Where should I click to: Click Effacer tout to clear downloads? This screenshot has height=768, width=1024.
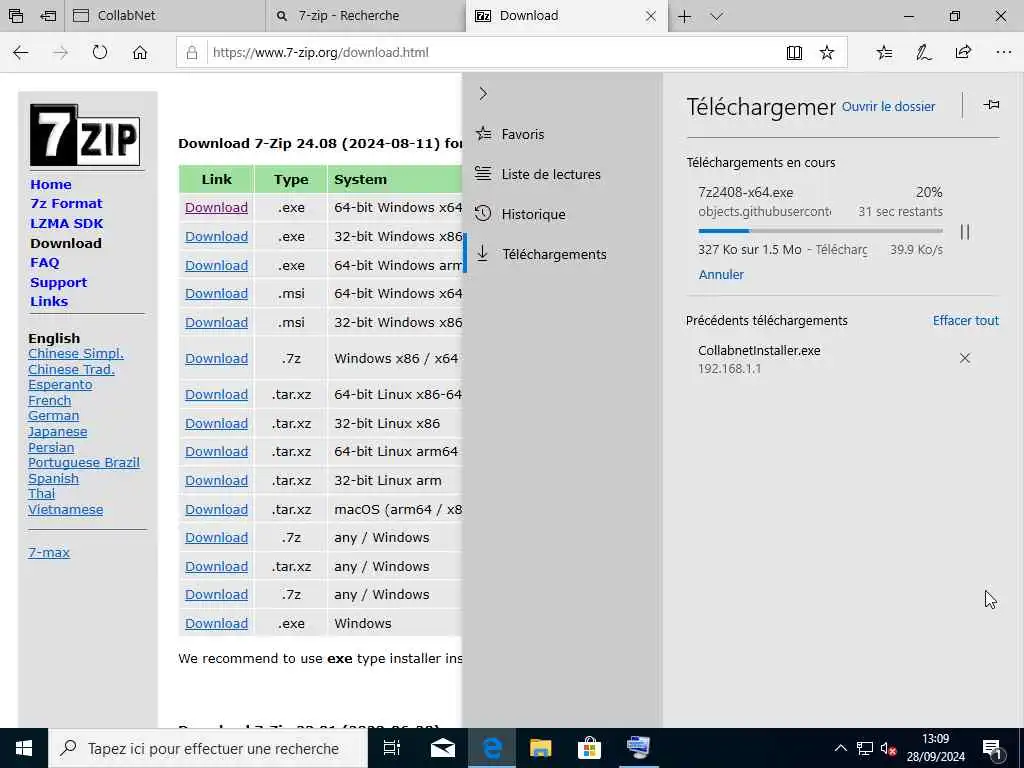click(x=965, y=321)
